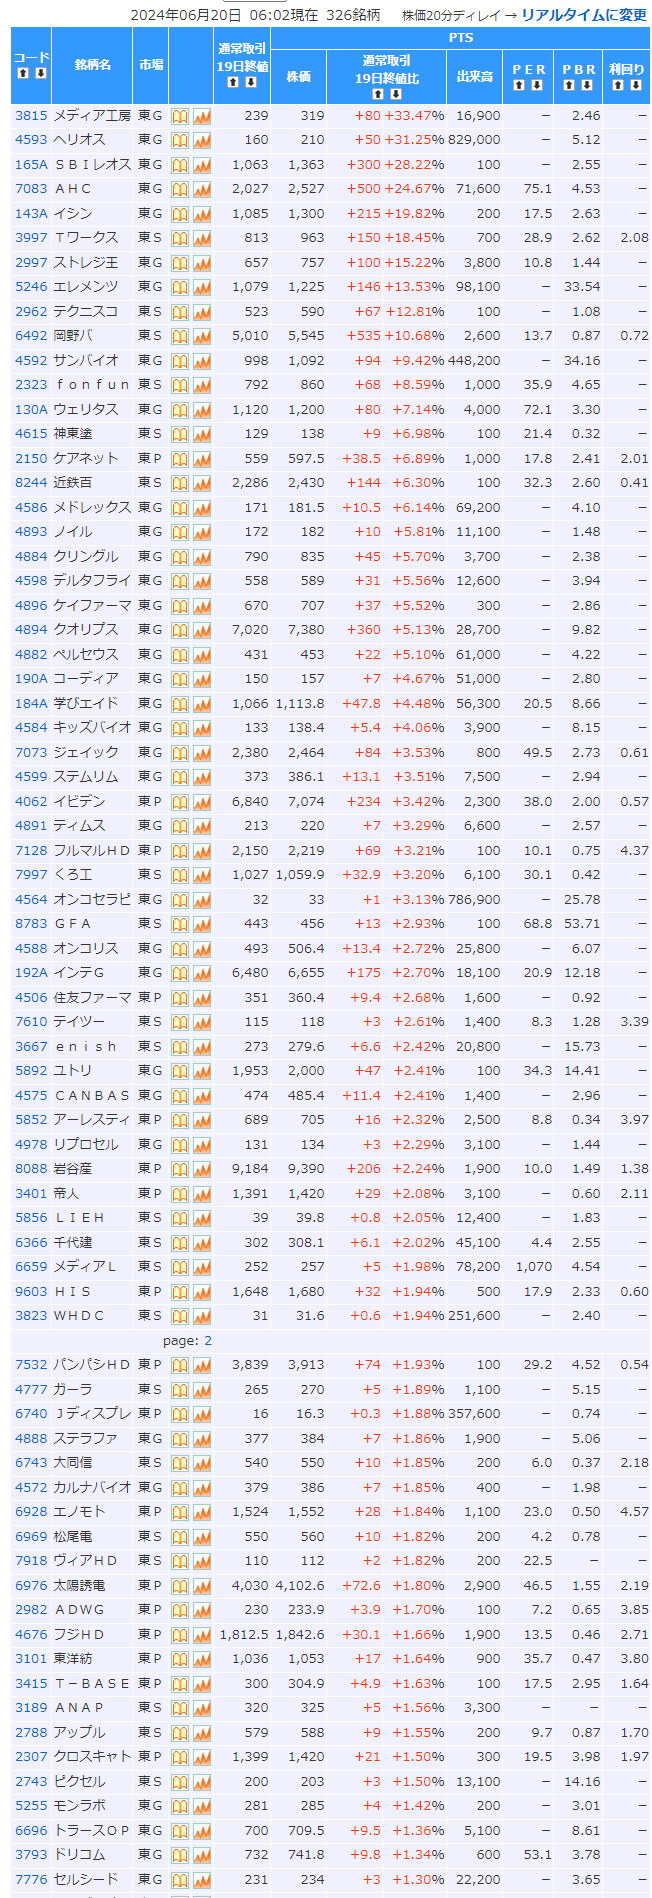
Task: Open stock code 7128 link
Action: [31, 851]
